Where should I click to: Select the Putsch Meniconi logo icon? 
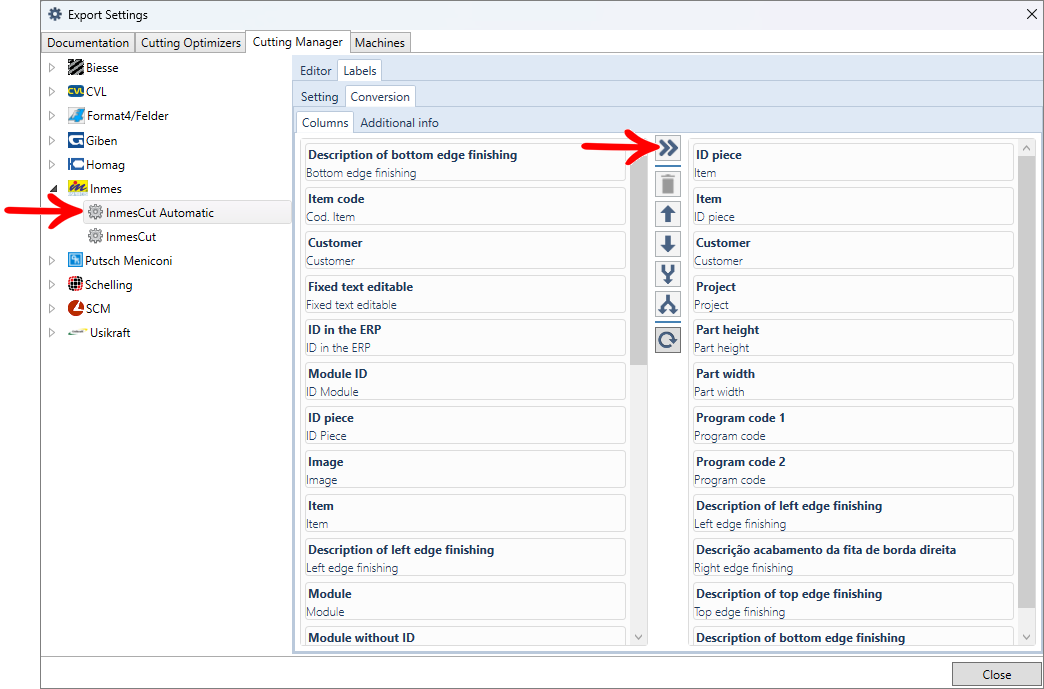tap(75, 260)
